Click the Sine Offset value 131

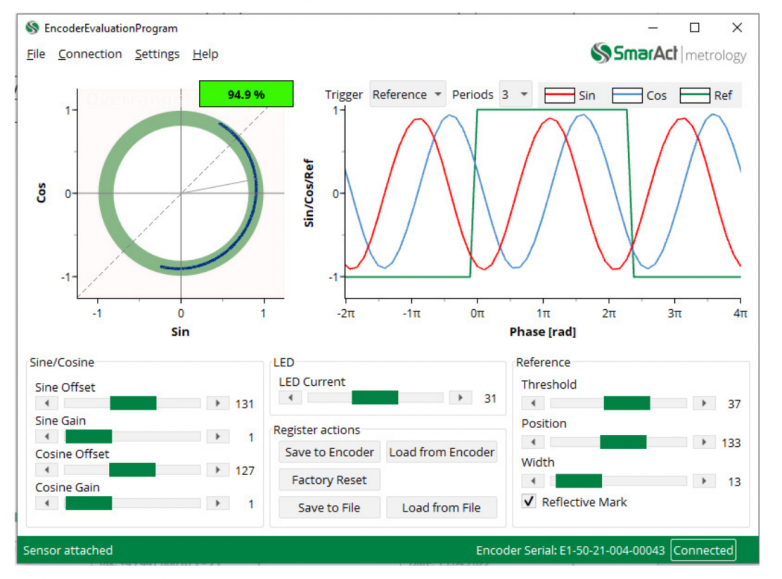pos(244,404)
